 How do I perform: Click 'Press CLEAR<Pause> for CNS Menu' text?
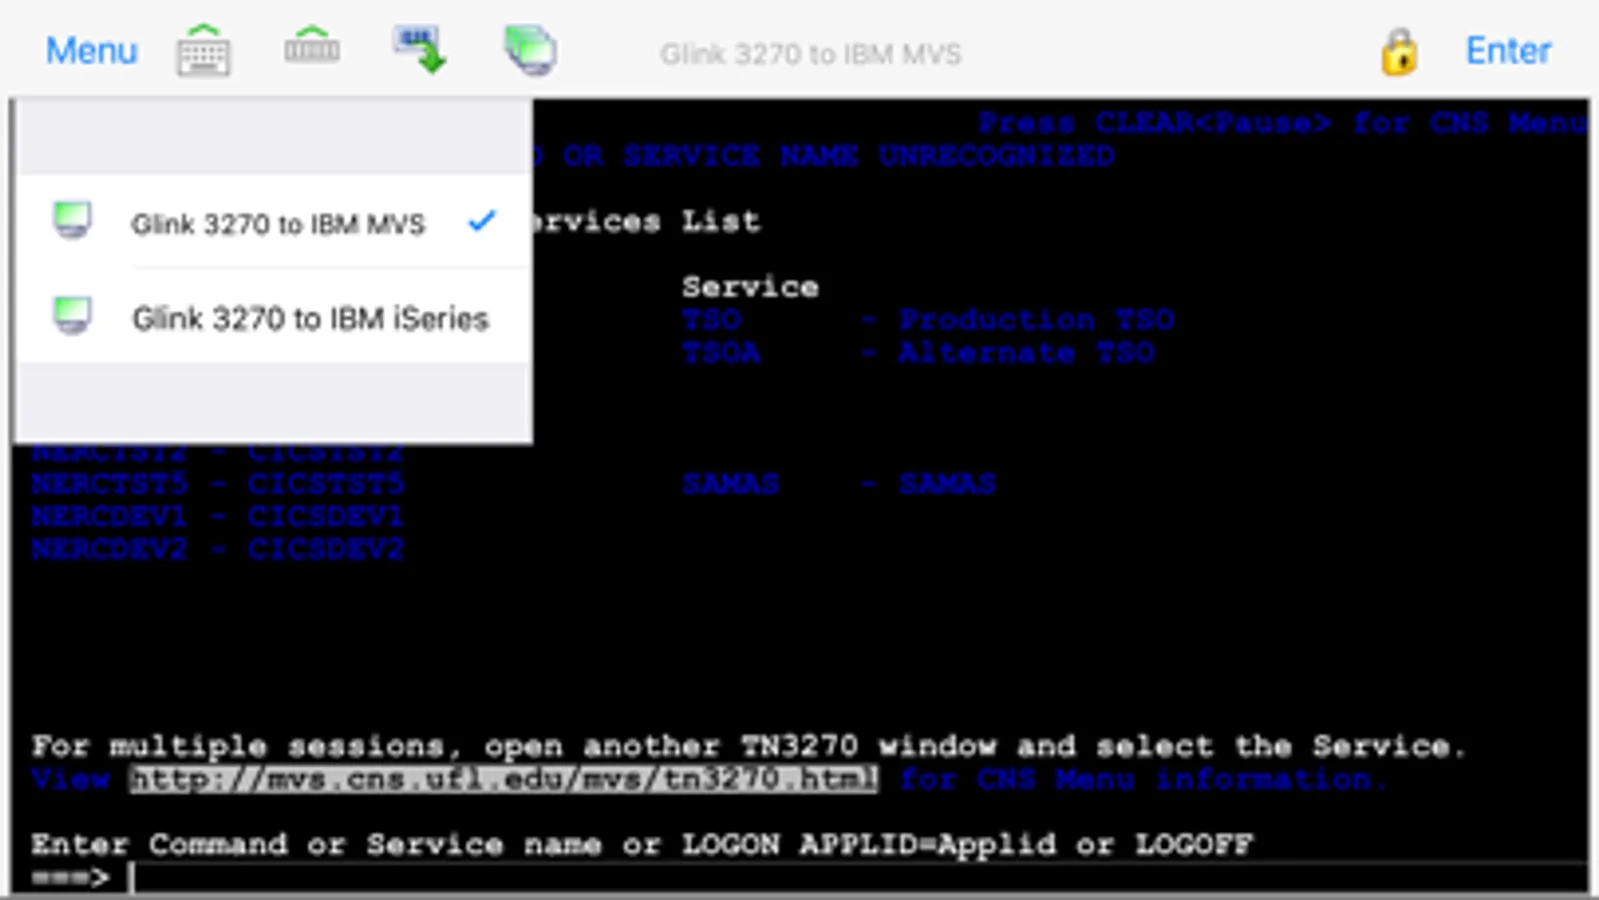[x=1282, y=123]
